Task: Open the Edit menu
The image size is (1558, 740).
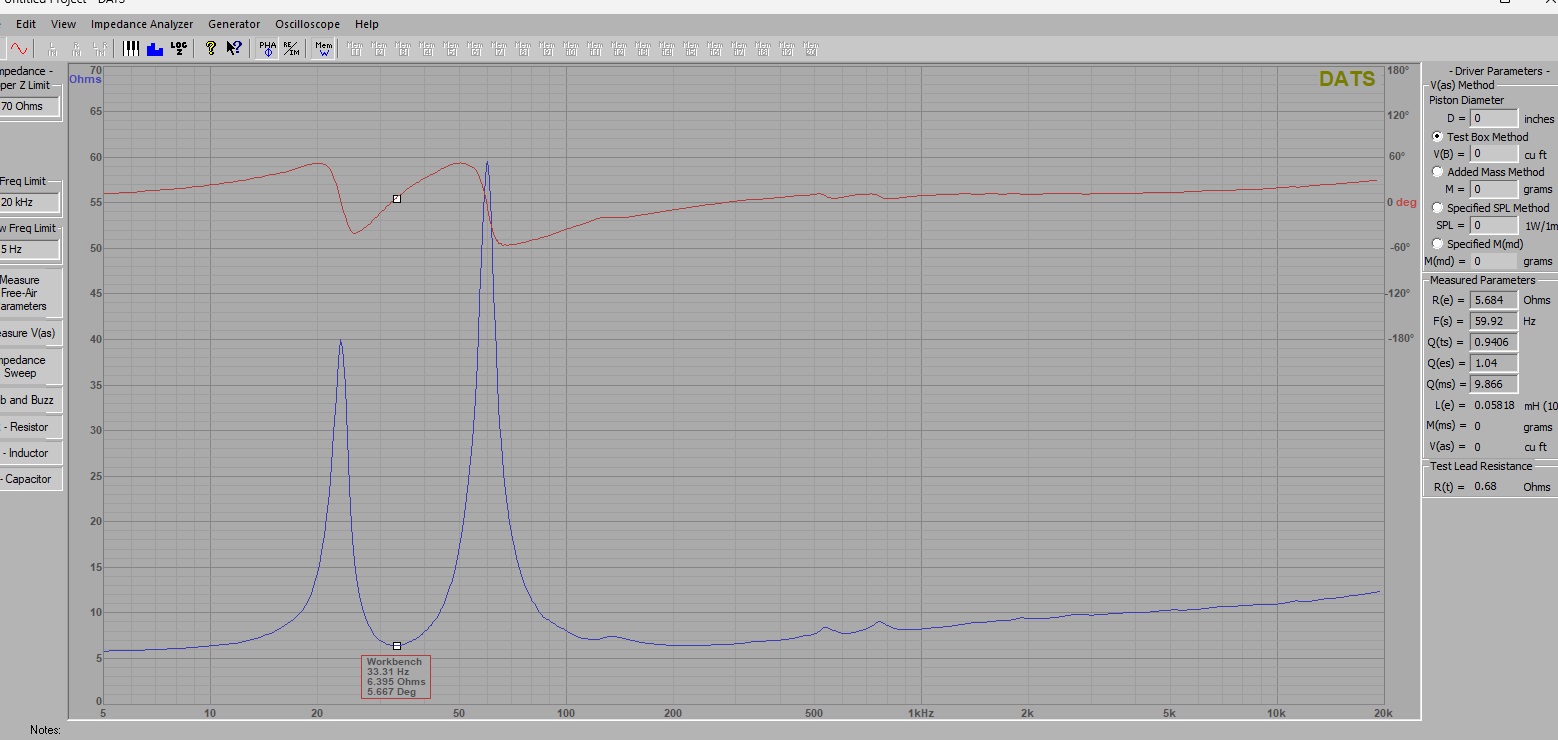Action: click(x=26, y=24)
